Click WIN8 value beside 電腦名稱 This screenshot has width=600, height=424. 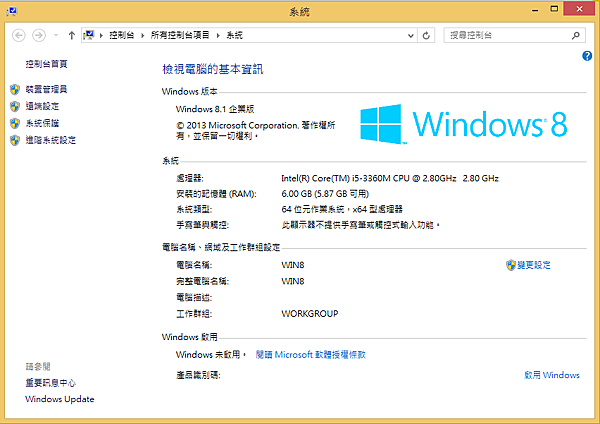tap(293, 265)
